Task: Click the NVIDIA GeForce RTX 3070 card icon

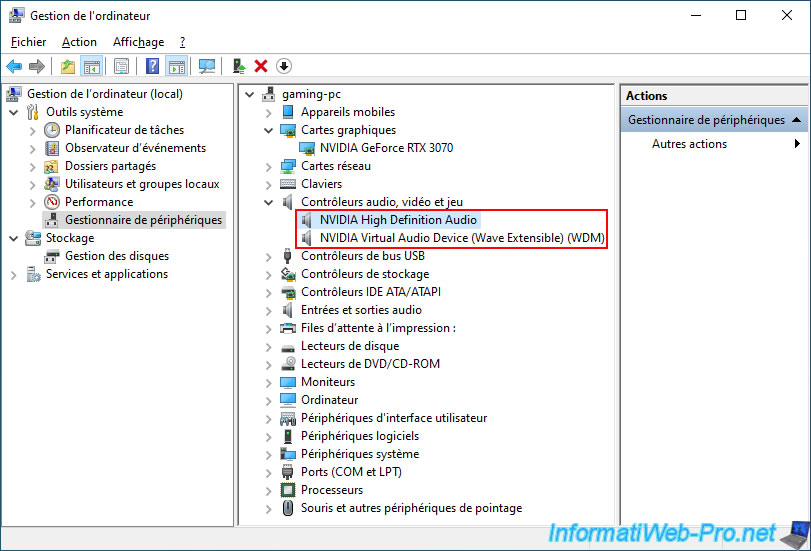Action: (307, 148)
